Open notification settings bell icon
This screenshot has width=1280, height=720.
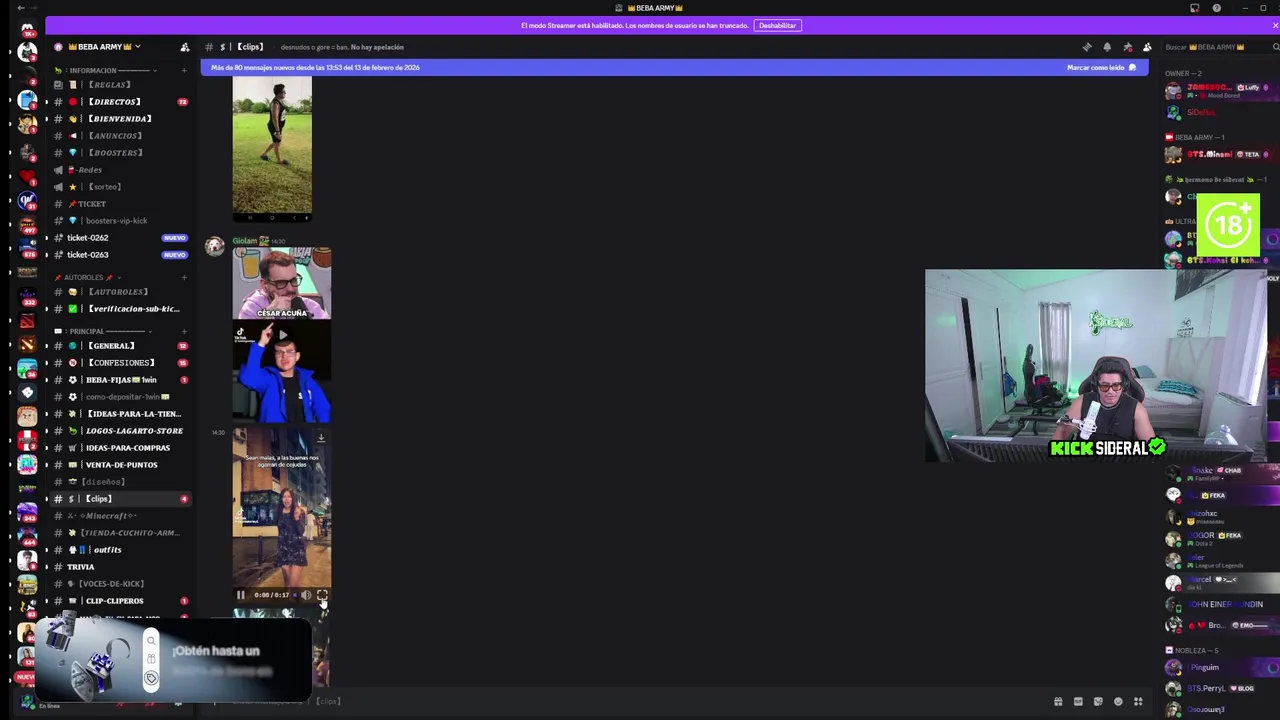[1107, 47]
